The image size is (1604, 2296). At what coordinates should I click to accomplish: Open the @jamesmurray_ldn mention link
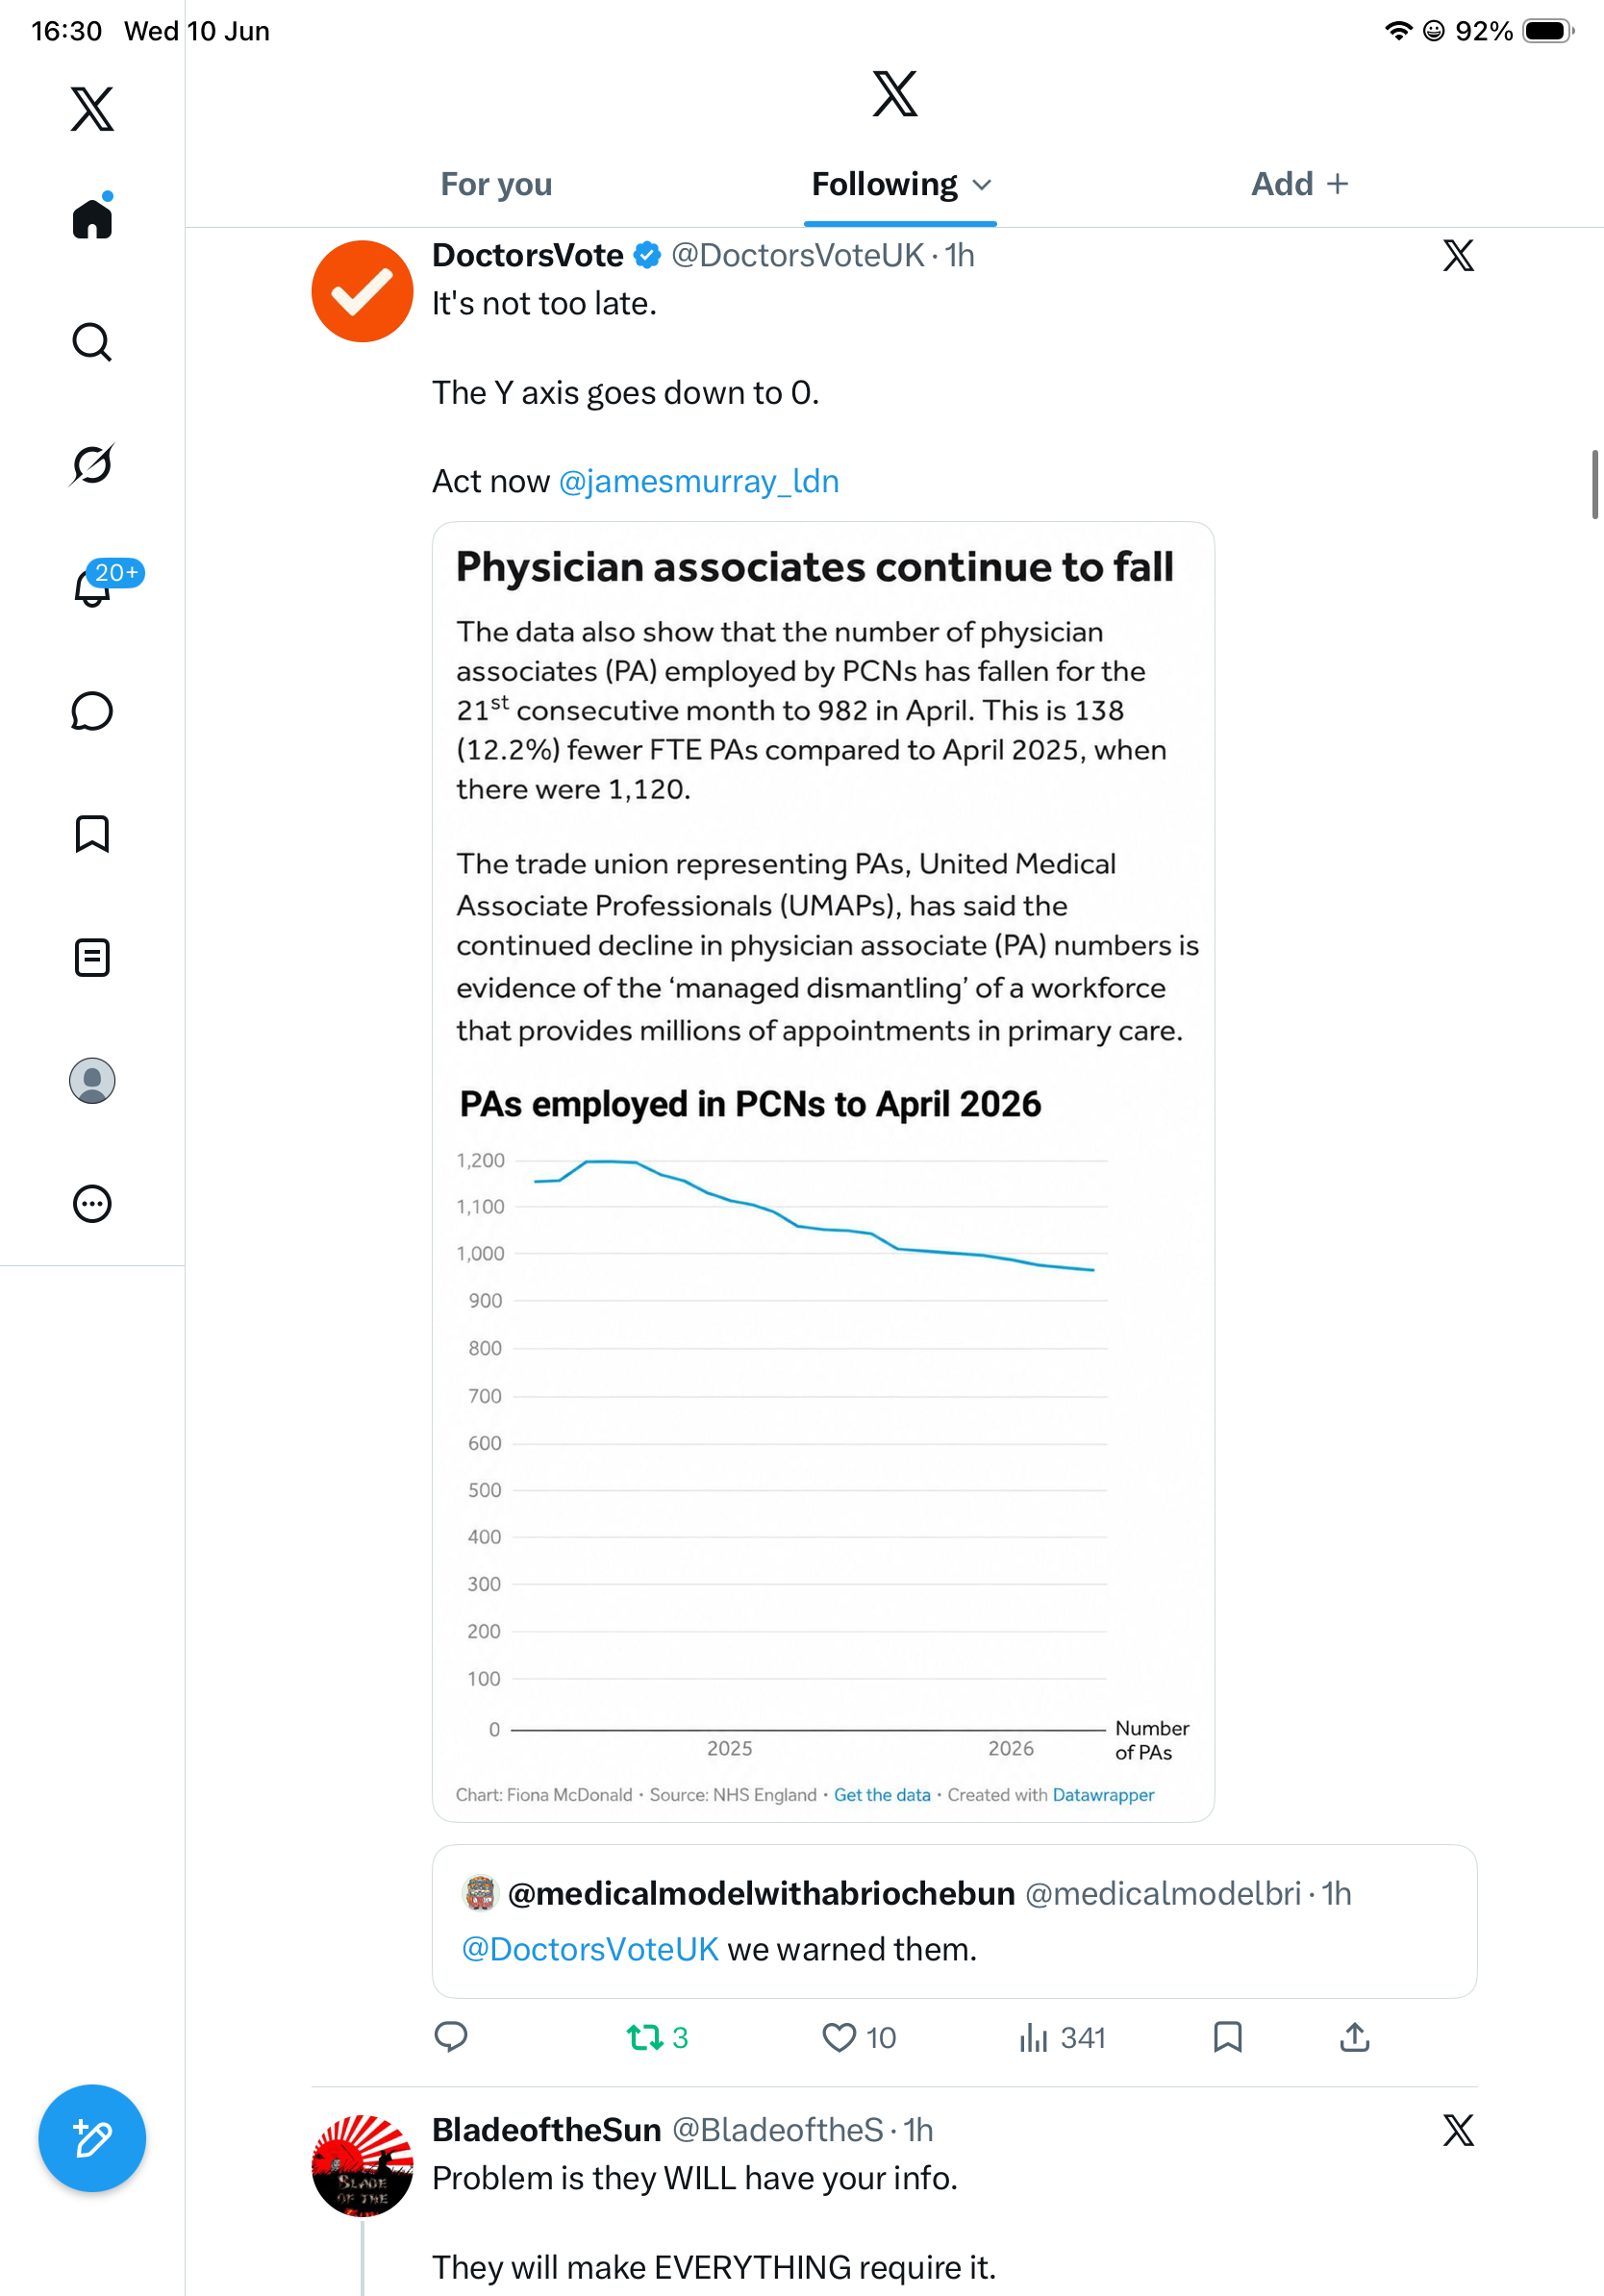[x=698, y=481]
